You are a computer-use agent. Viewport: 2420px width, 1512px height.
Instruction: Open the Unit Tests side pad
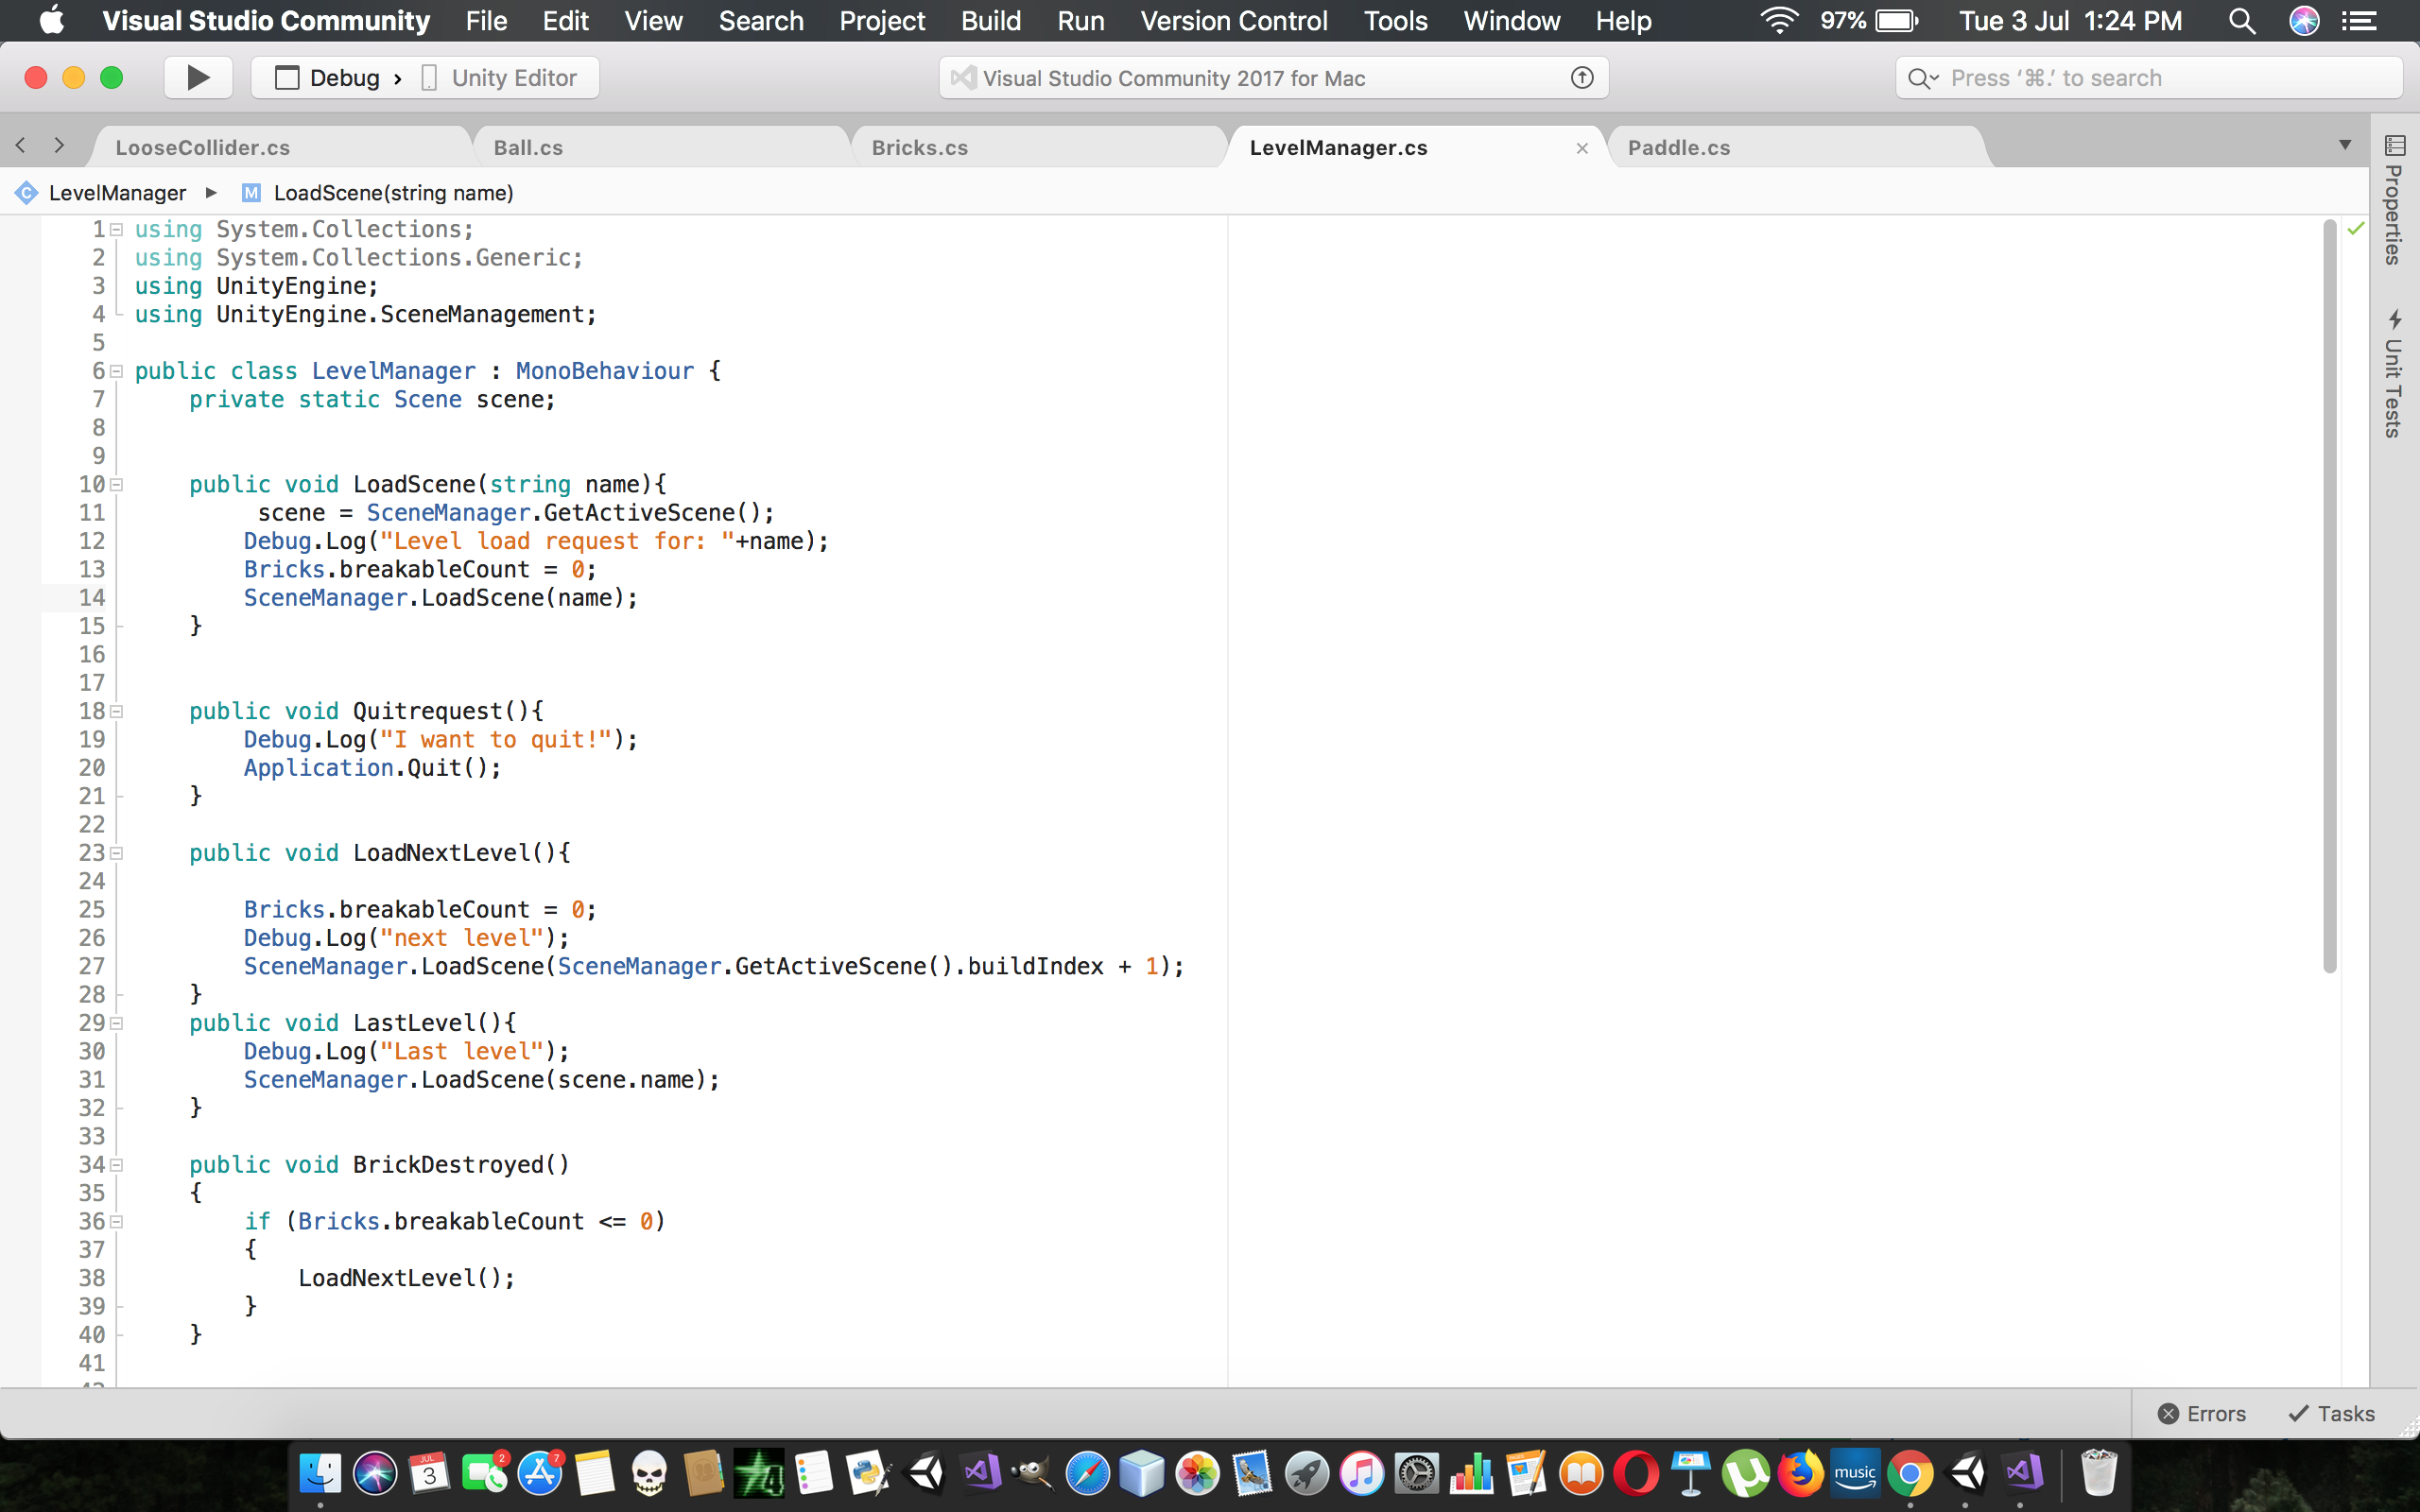[x=2394, y=374]
